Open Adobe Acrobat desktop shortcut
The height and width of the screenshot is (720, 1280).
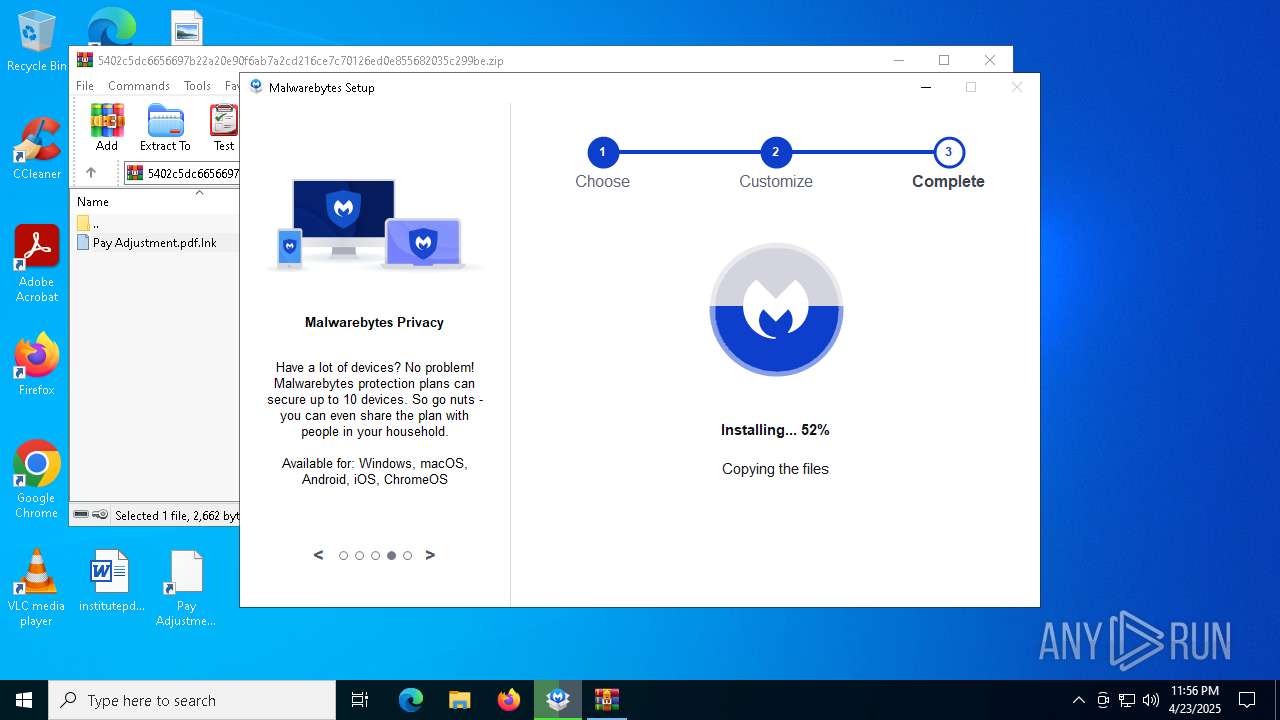37,264
